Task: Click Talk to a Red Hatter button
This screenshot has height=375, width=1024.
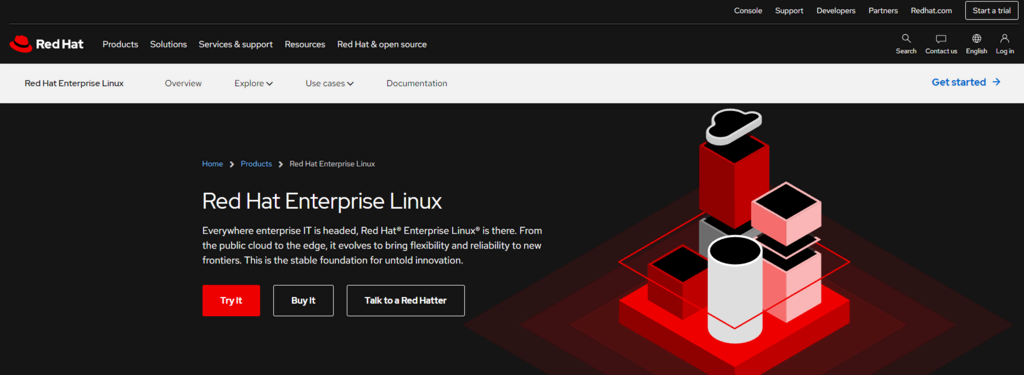Action: click(x=406, y=301)
